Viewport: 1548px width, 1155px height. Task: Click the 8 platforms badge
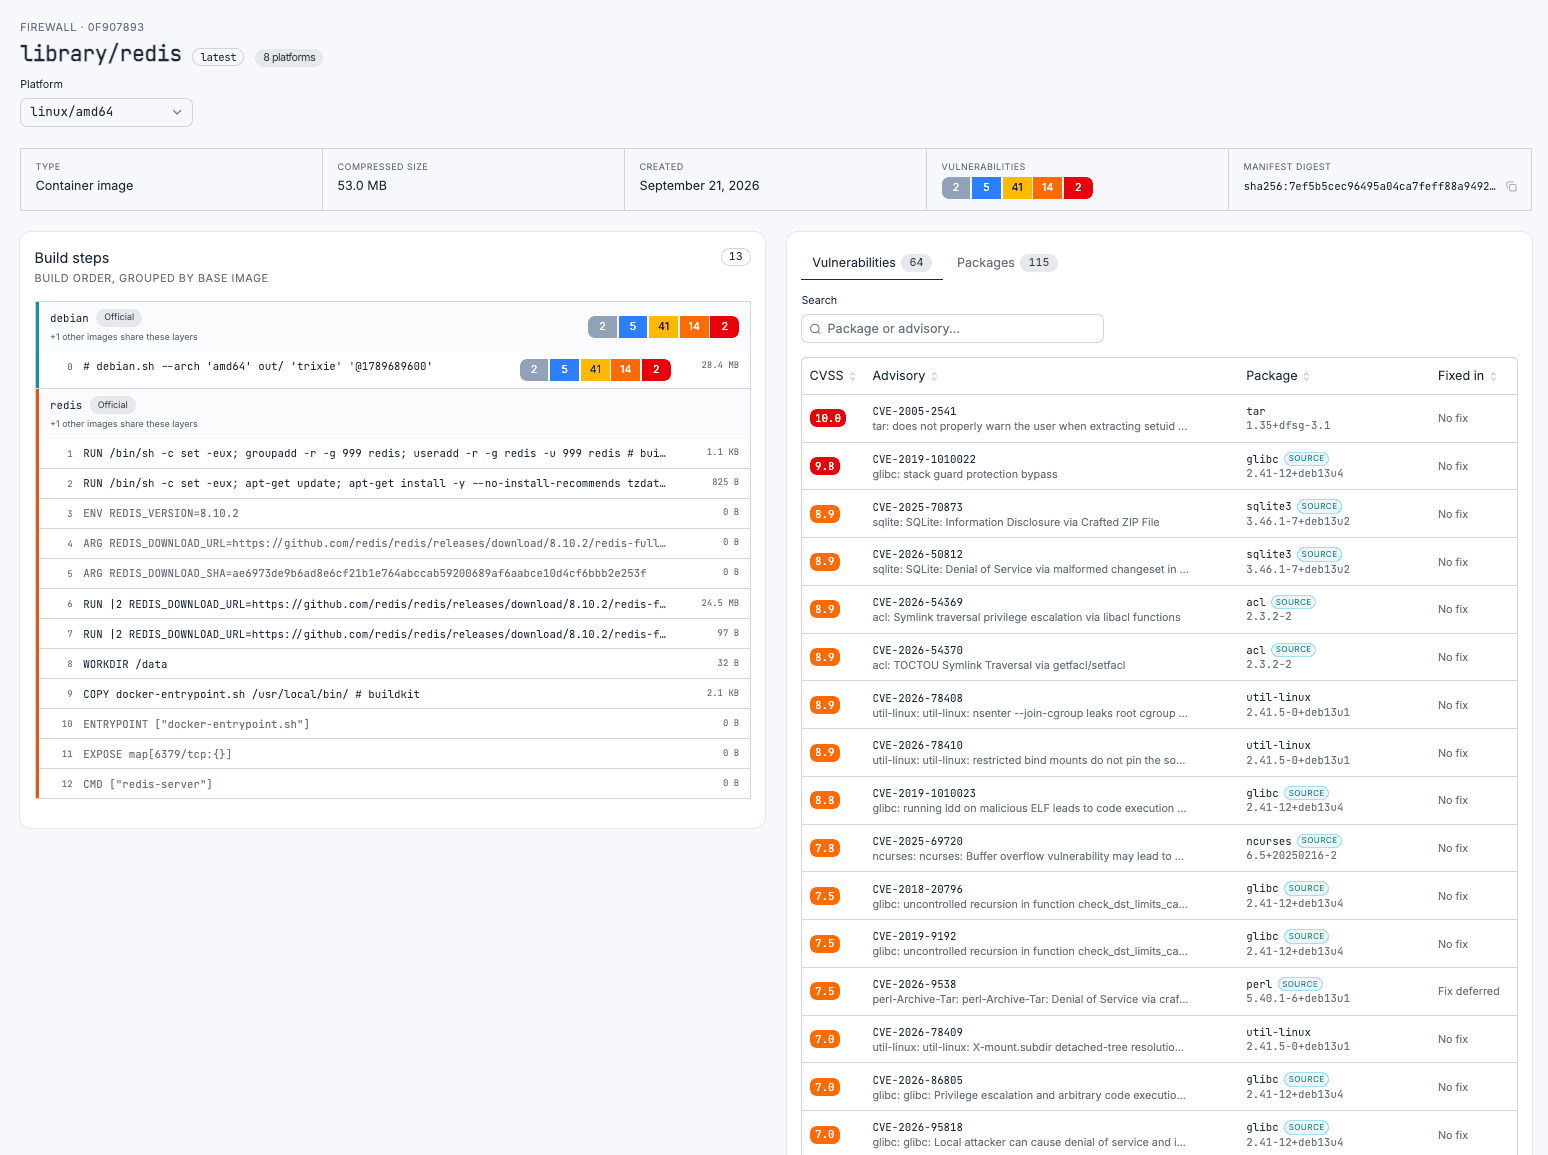pos(289,57)
